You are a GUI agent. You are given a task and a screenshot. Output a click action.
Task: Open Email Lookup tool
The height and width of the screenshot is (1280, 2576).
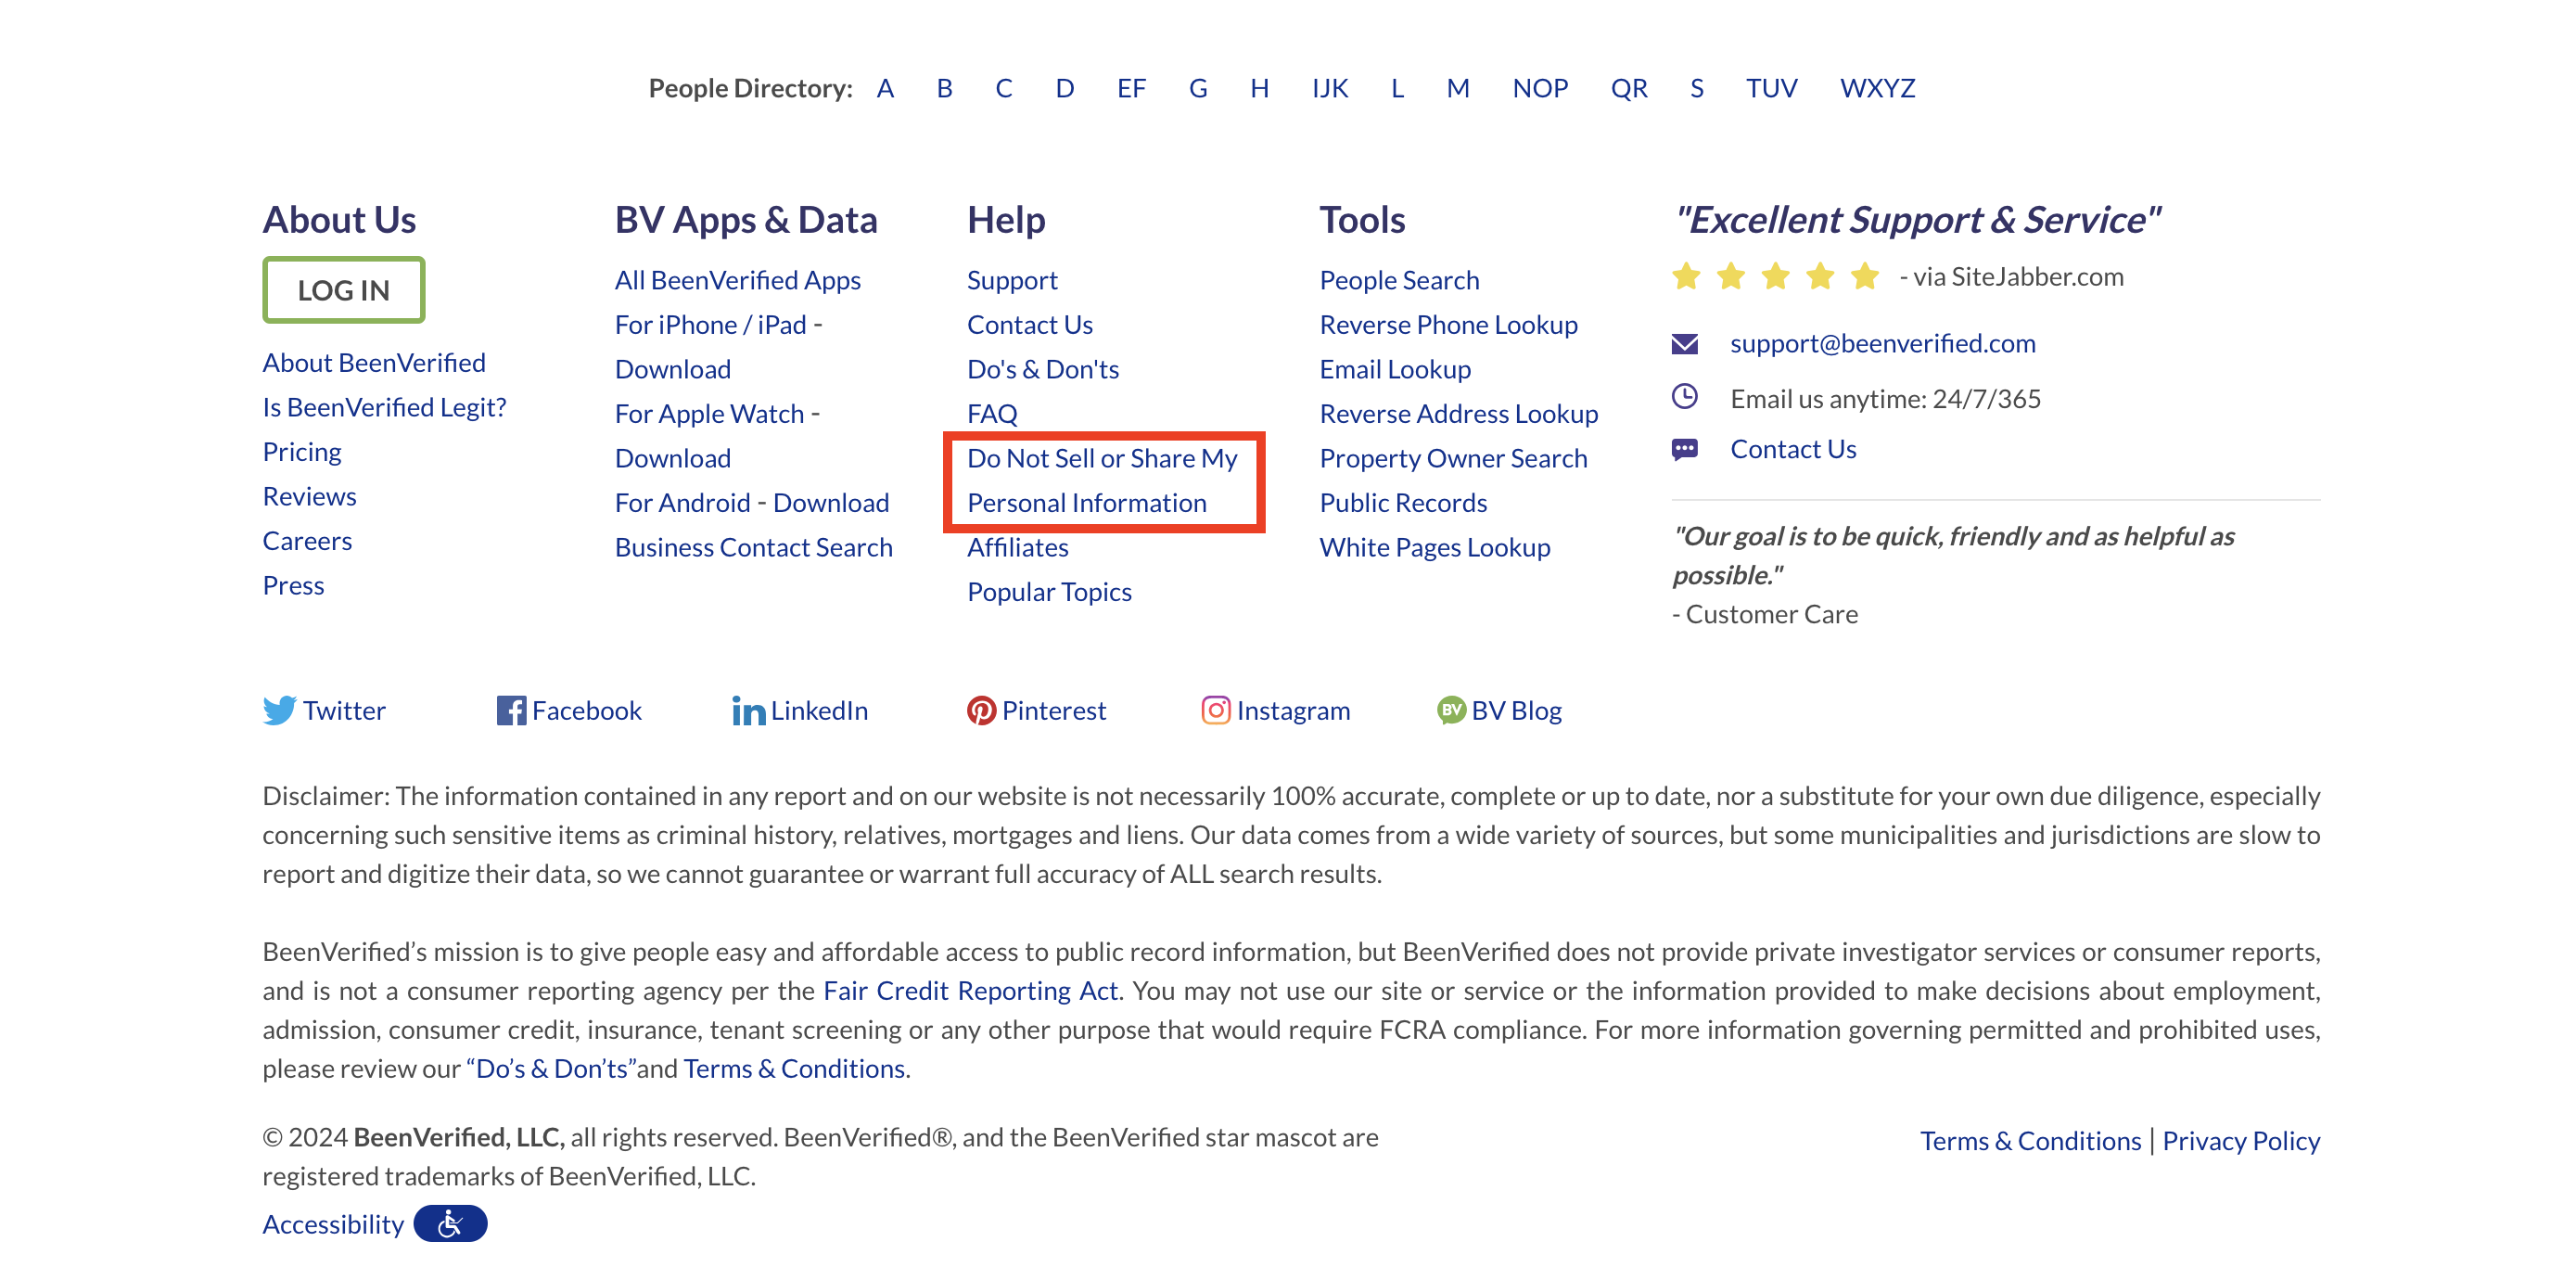point(1396,369)
